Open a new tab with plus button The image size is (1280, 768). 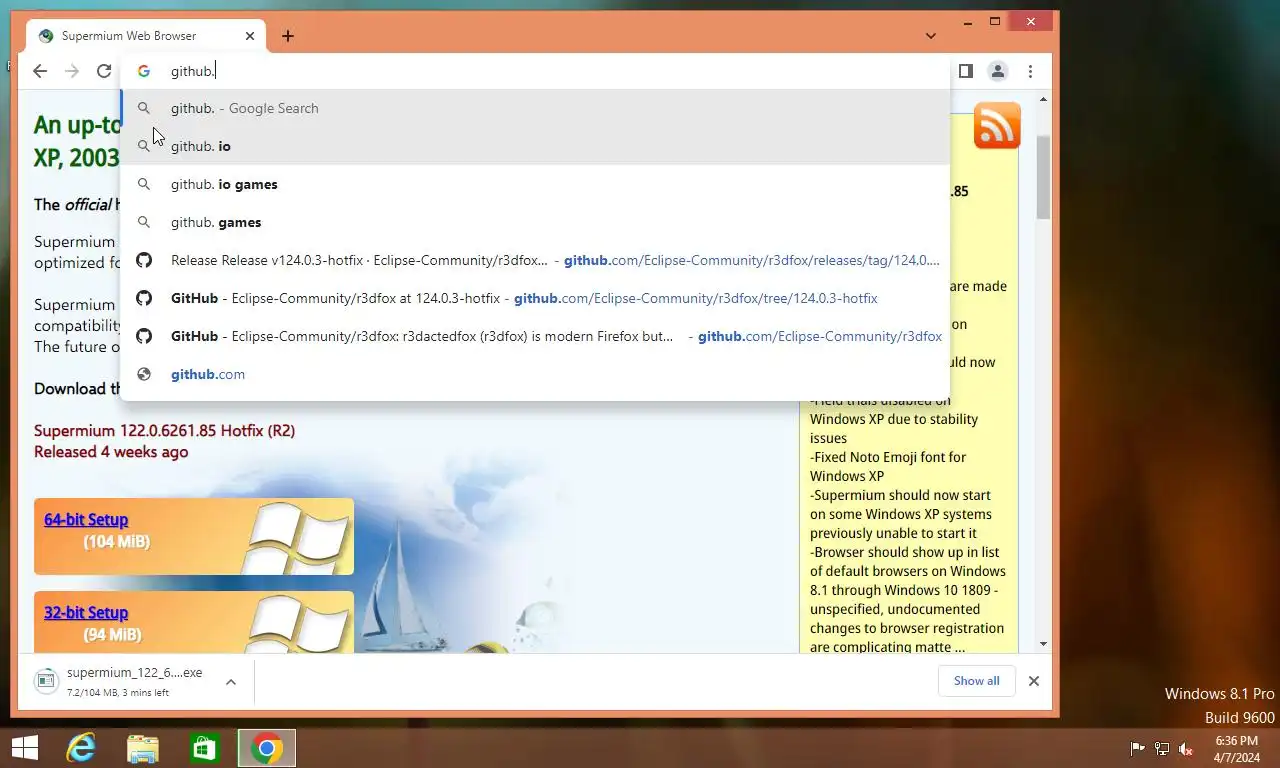tap(288, 36)
